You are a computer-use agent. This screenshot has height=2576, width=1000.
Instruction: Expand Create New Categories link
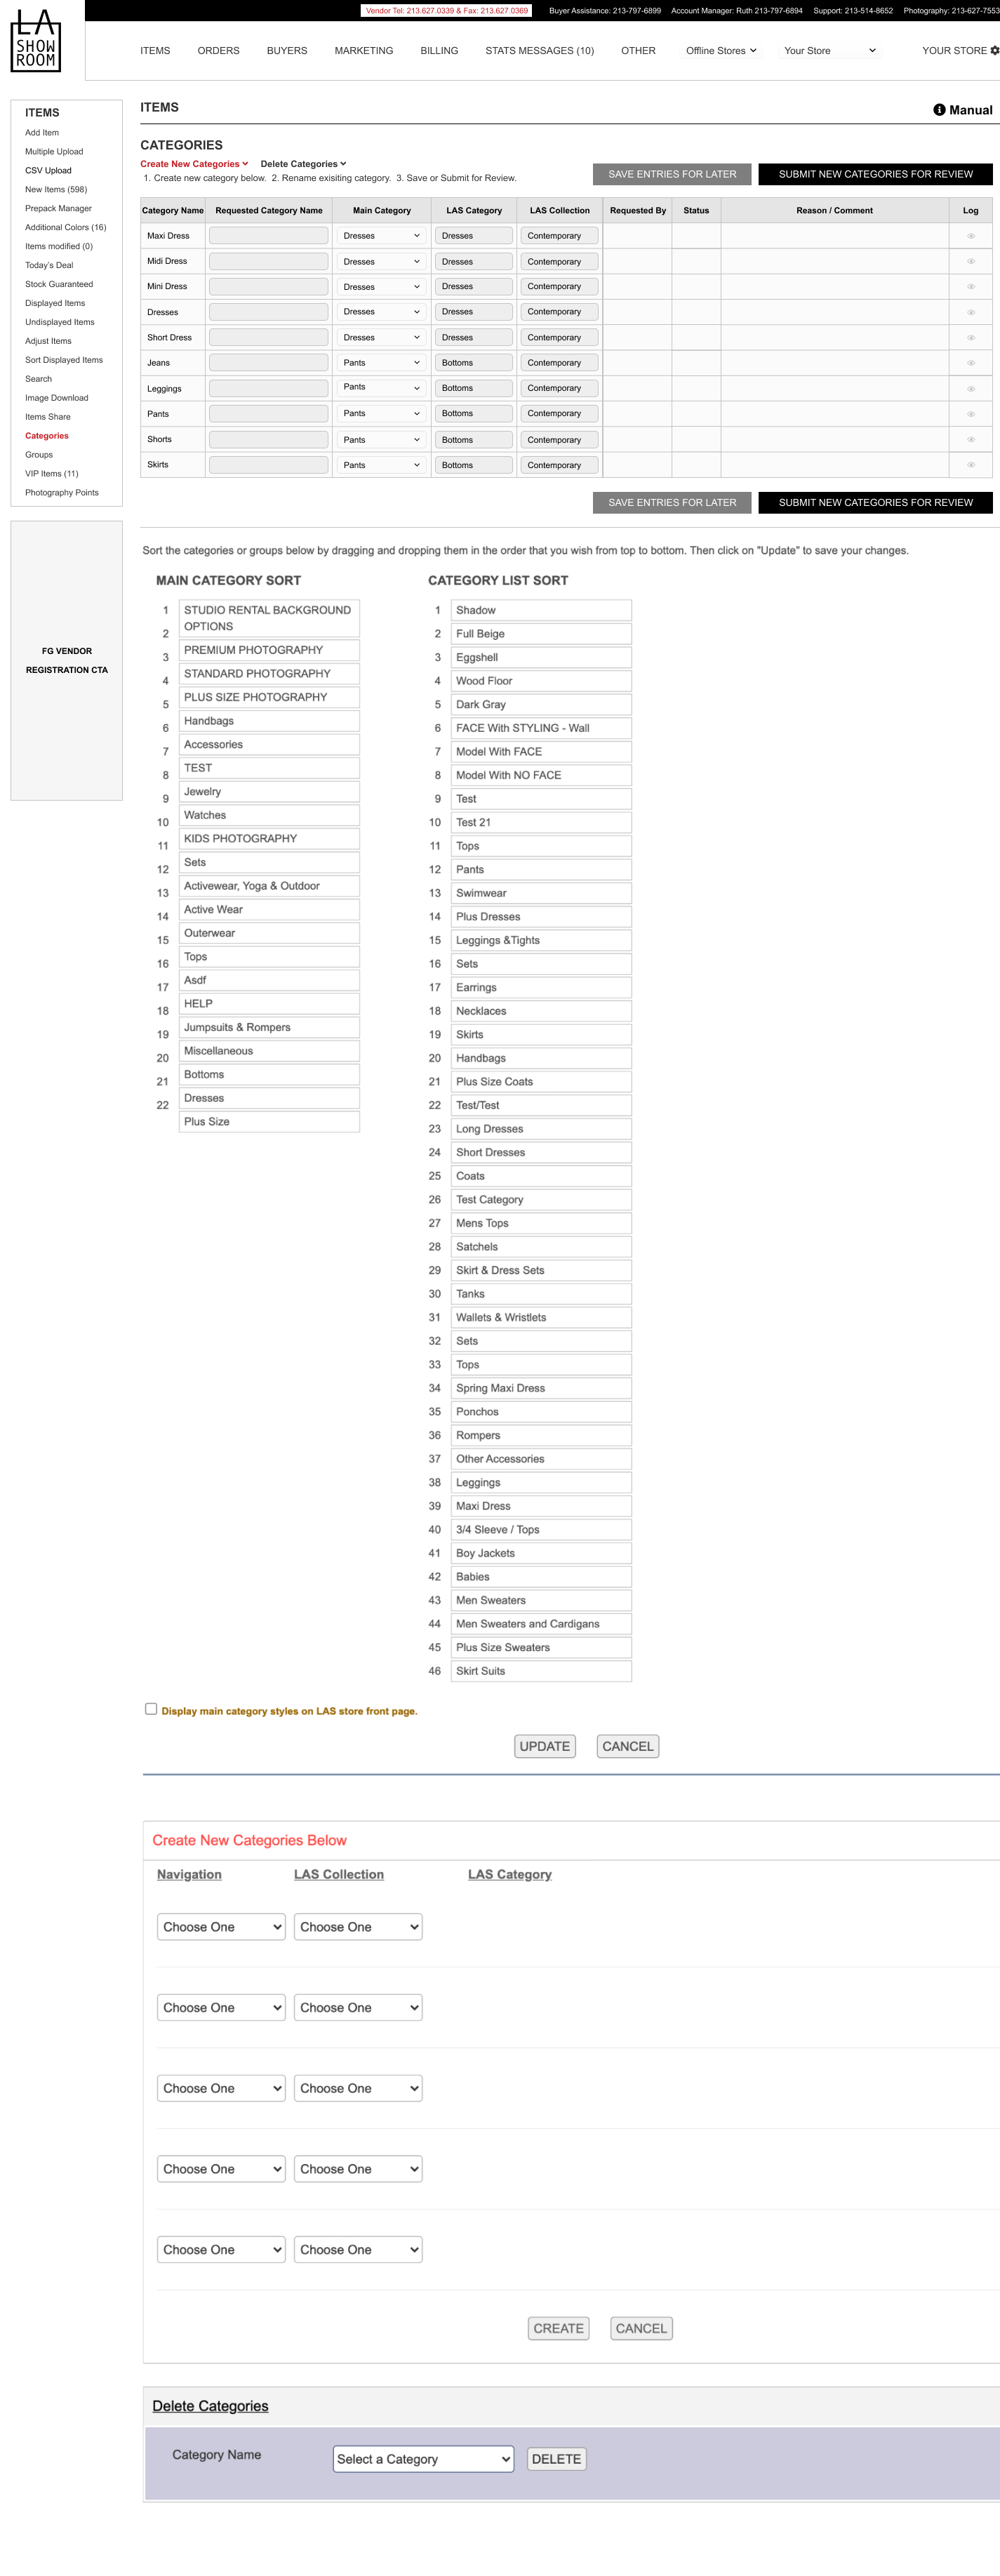[x=194, y=164]
